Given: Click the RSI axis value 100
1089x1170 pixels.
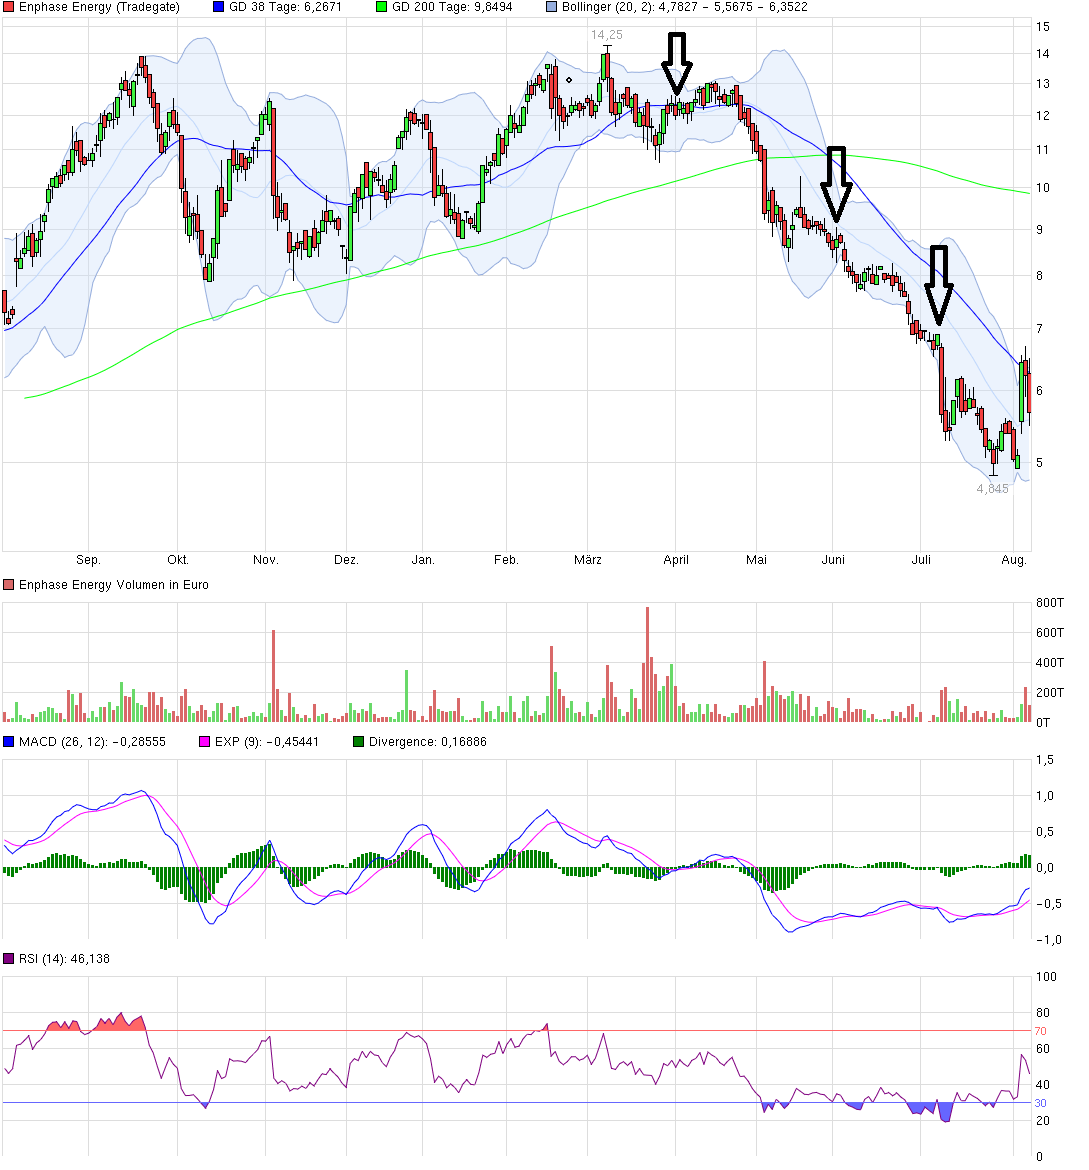Looking at the screenshot, I should point(1046,977).
